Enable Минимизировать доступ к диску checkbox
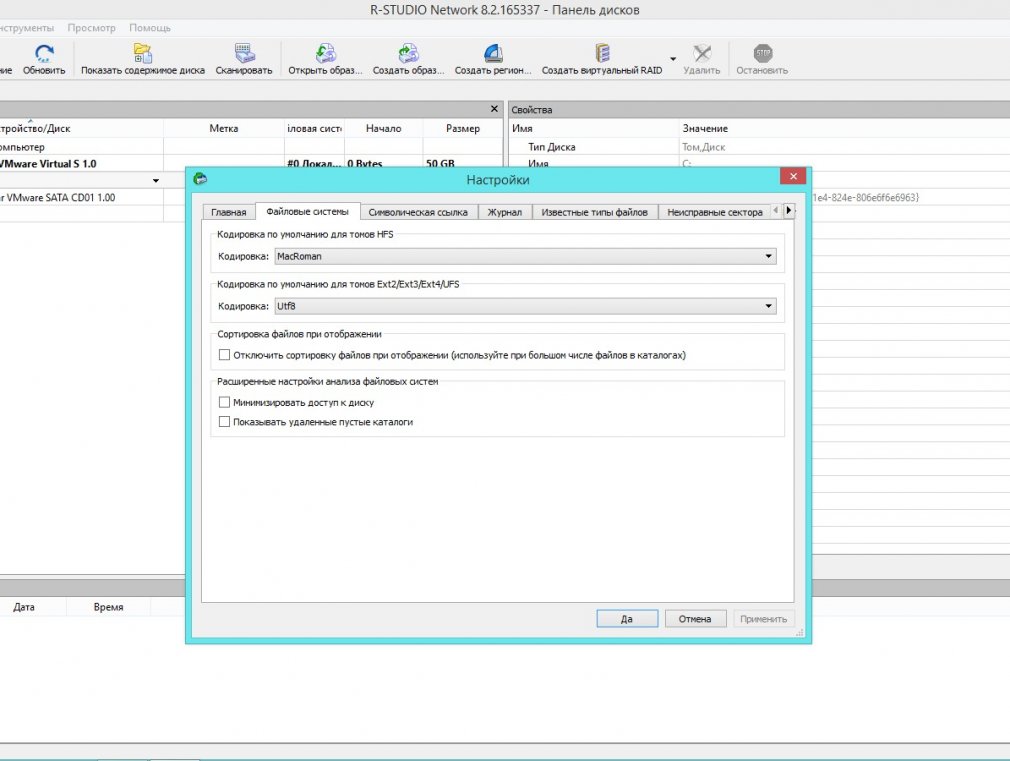 click(x=224, y=403)
